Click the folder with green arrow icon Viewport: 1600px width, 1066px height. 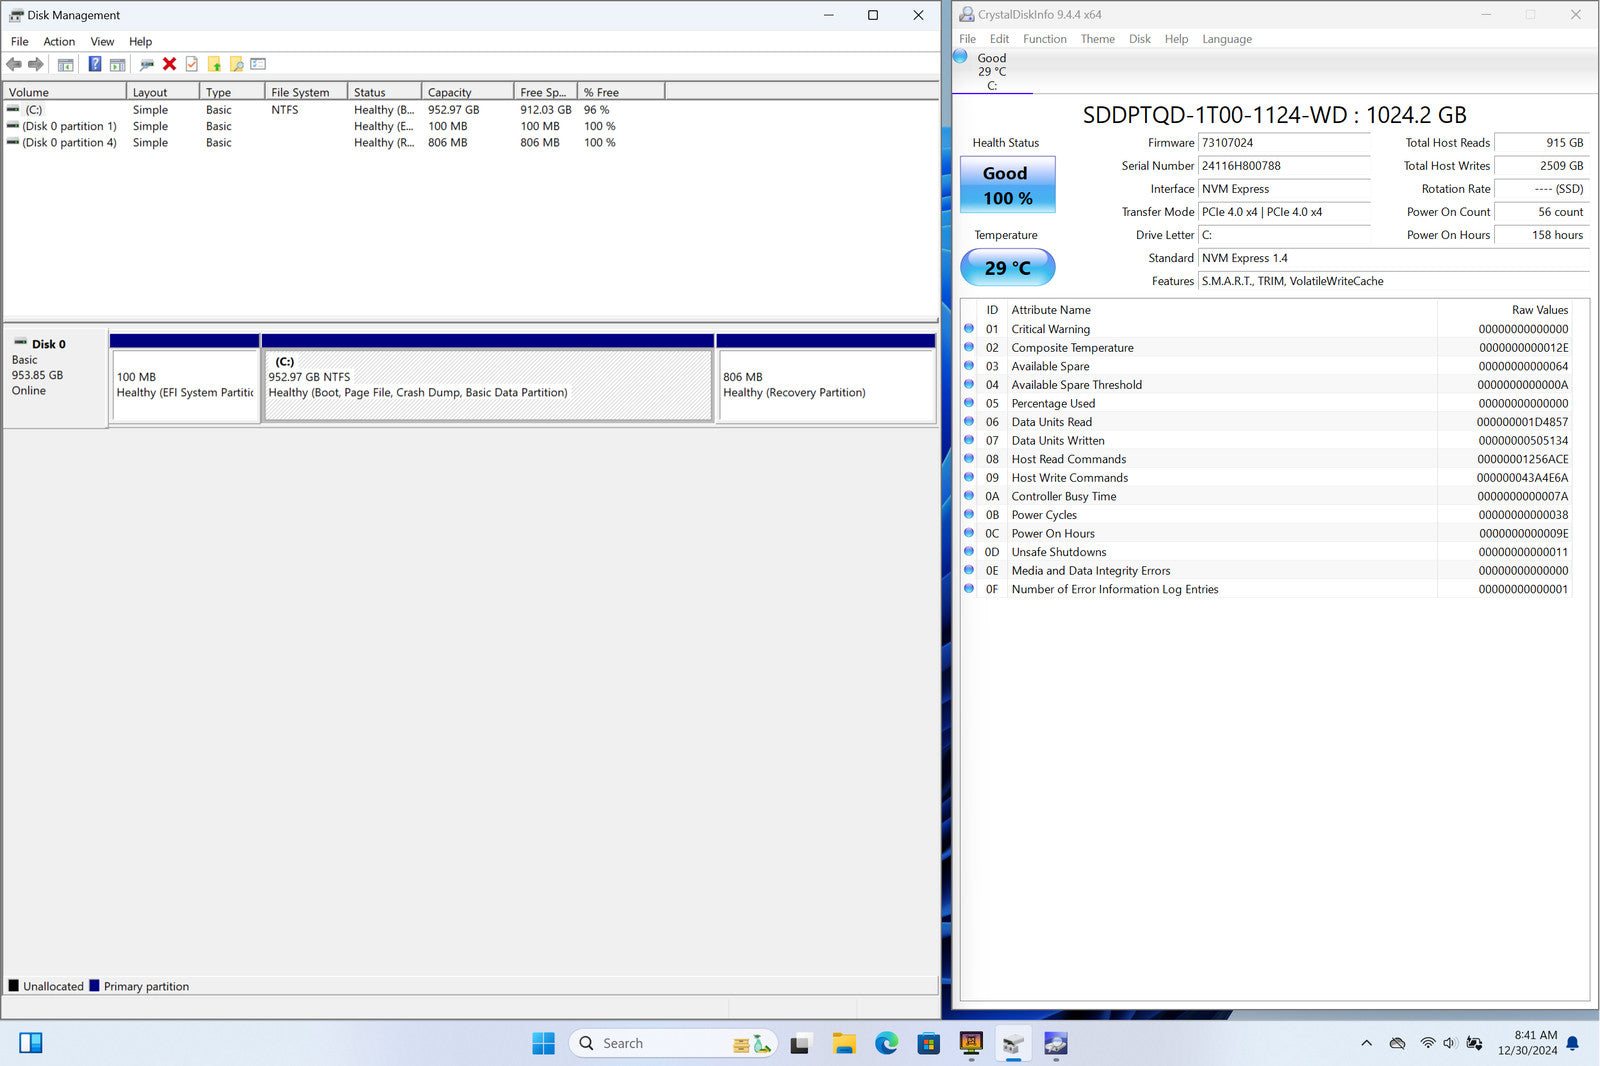coord(214,64)
